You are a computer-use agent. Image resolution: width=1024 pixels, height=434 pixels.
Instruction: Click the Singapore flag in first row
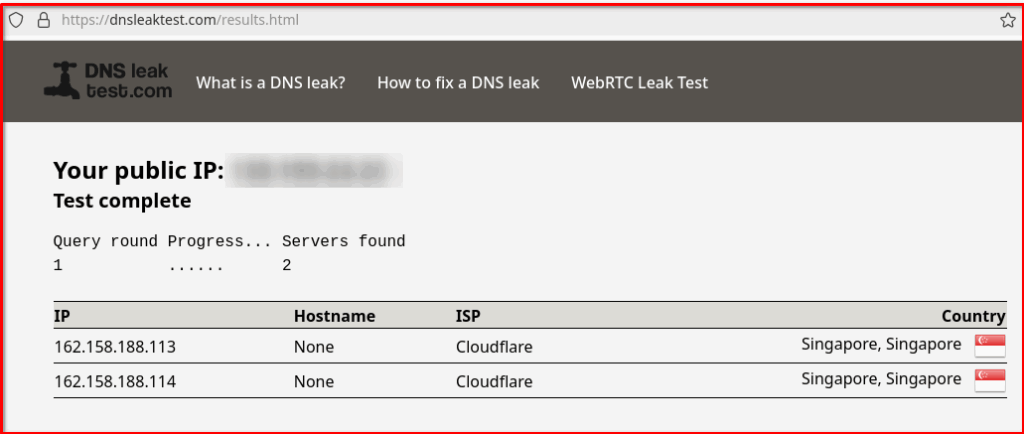pos(990,346)
